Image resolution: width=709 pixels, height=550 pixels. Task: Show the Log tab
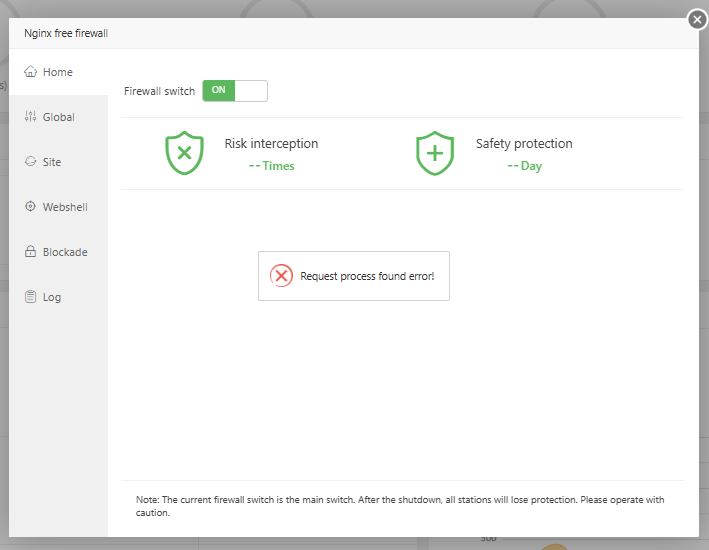click(x=52, y=297)
